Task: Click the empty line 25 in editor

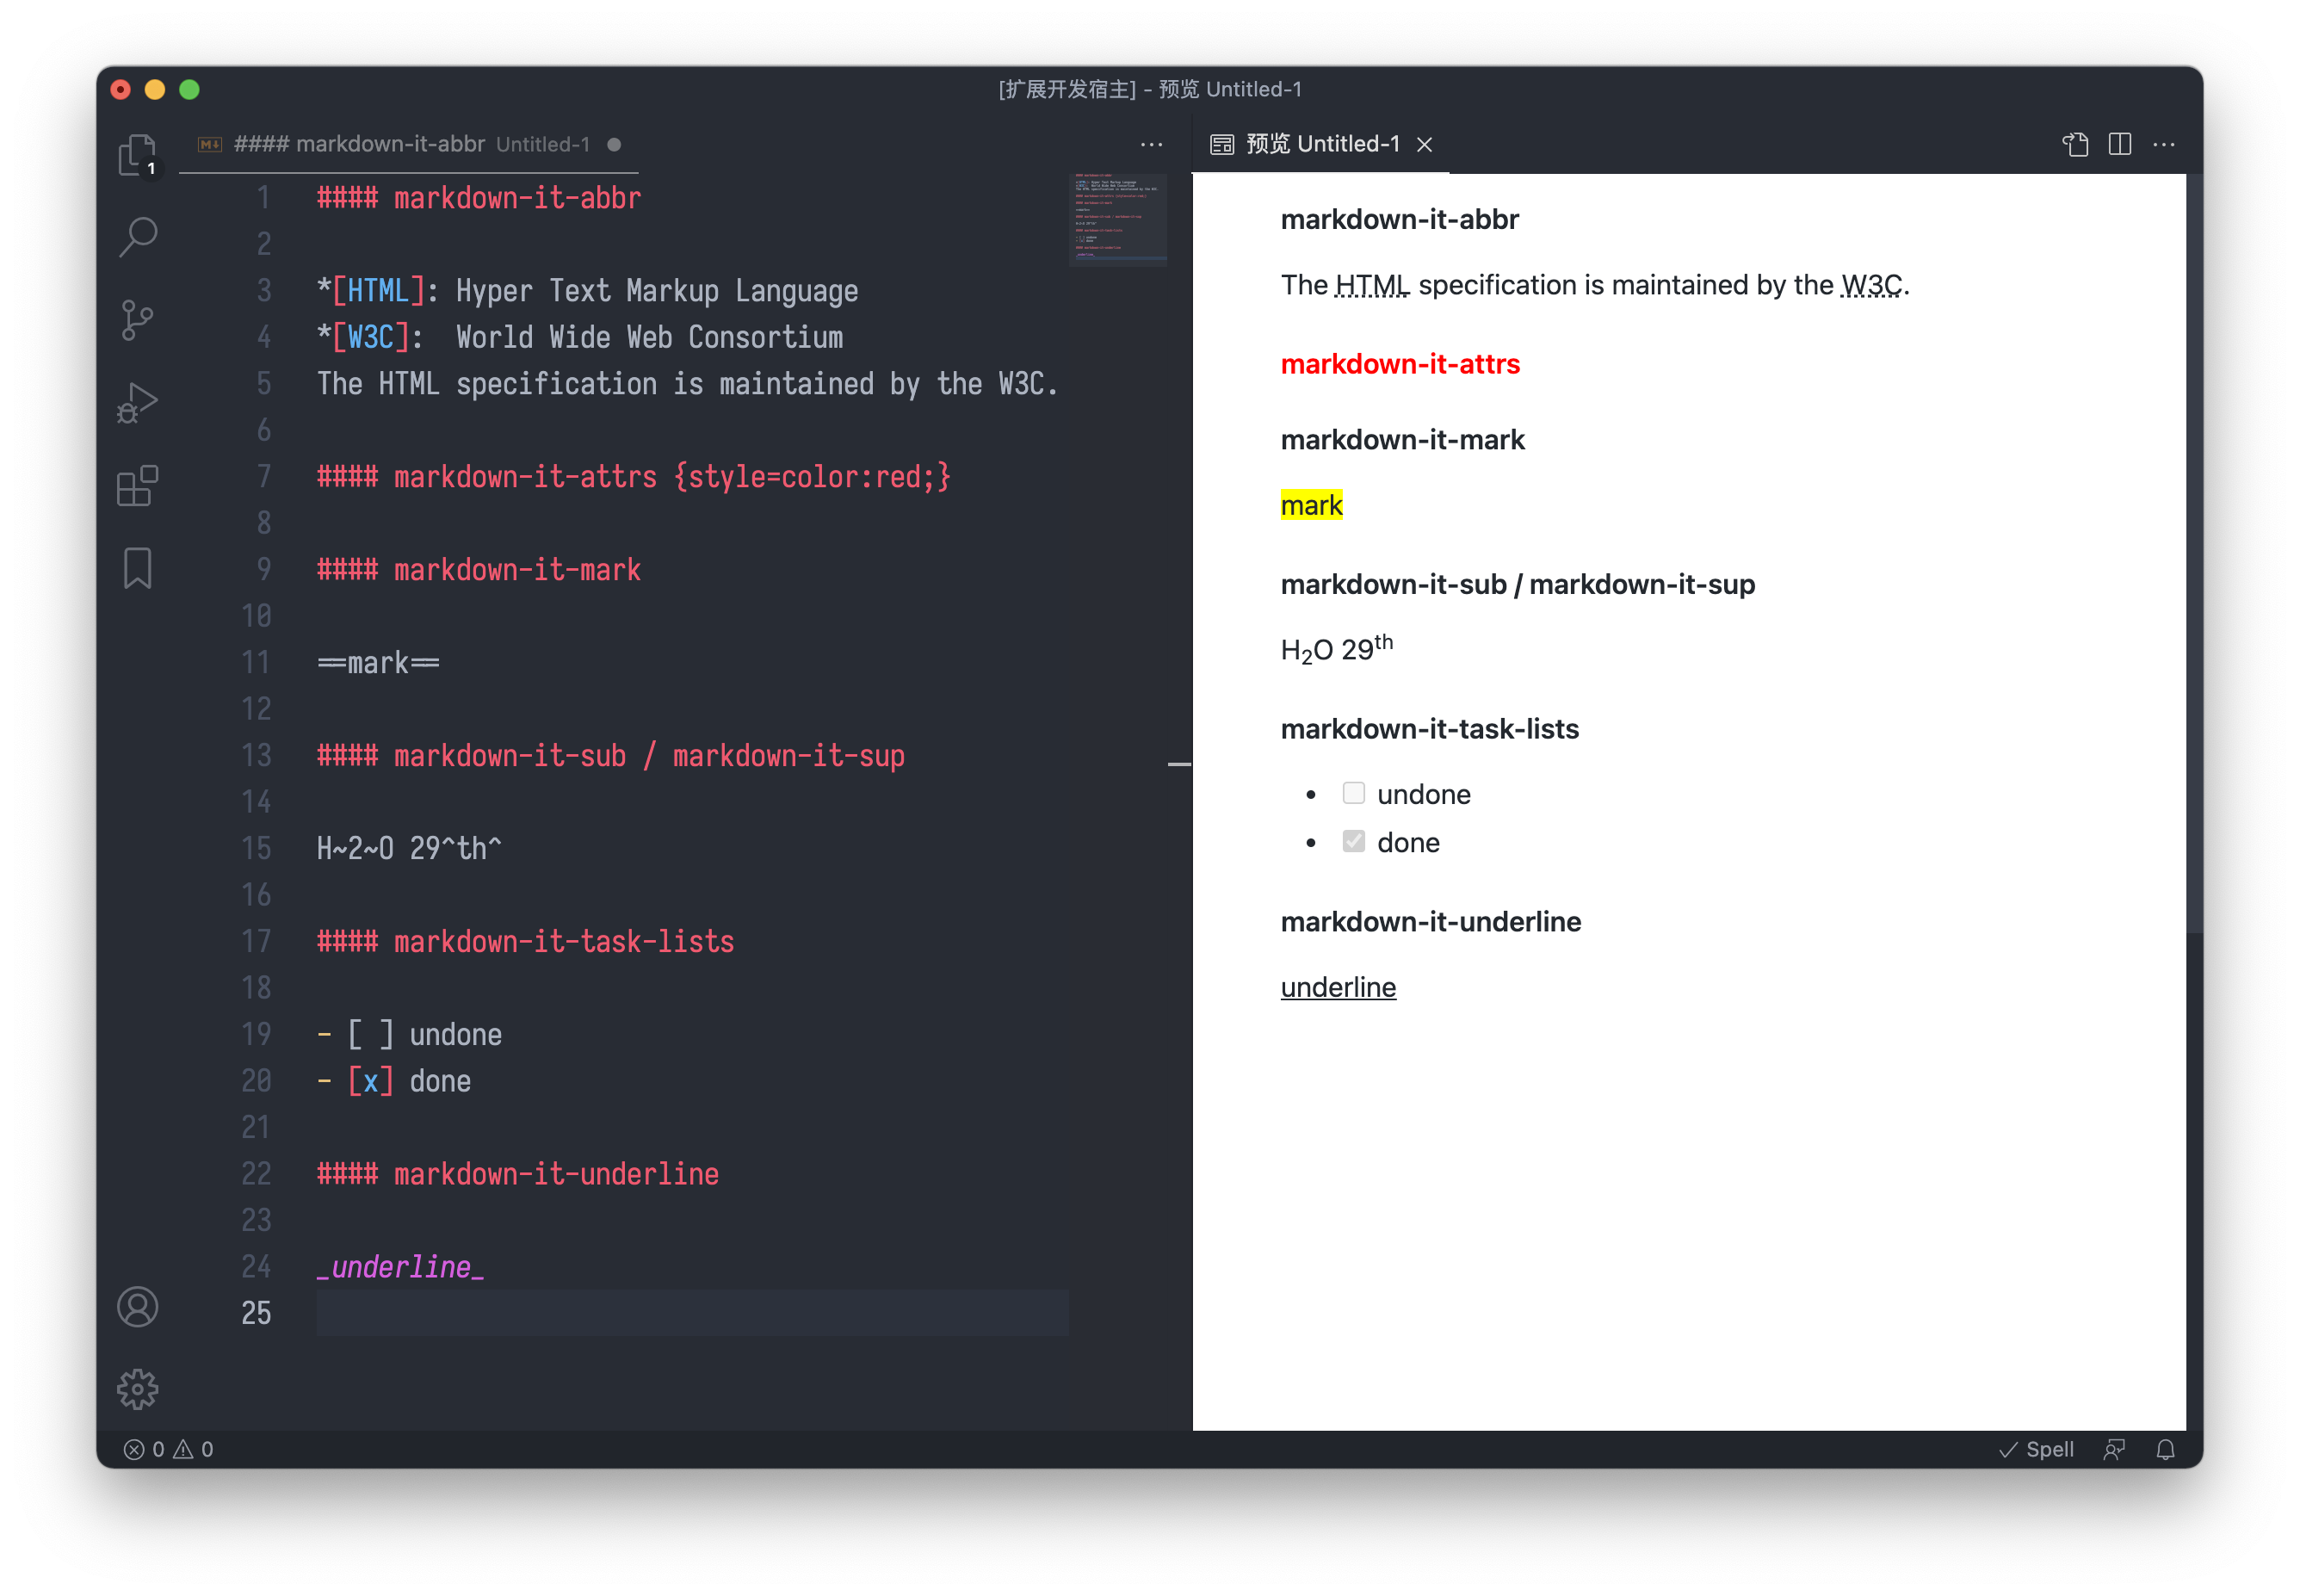Action: [x=692, y=1312]
